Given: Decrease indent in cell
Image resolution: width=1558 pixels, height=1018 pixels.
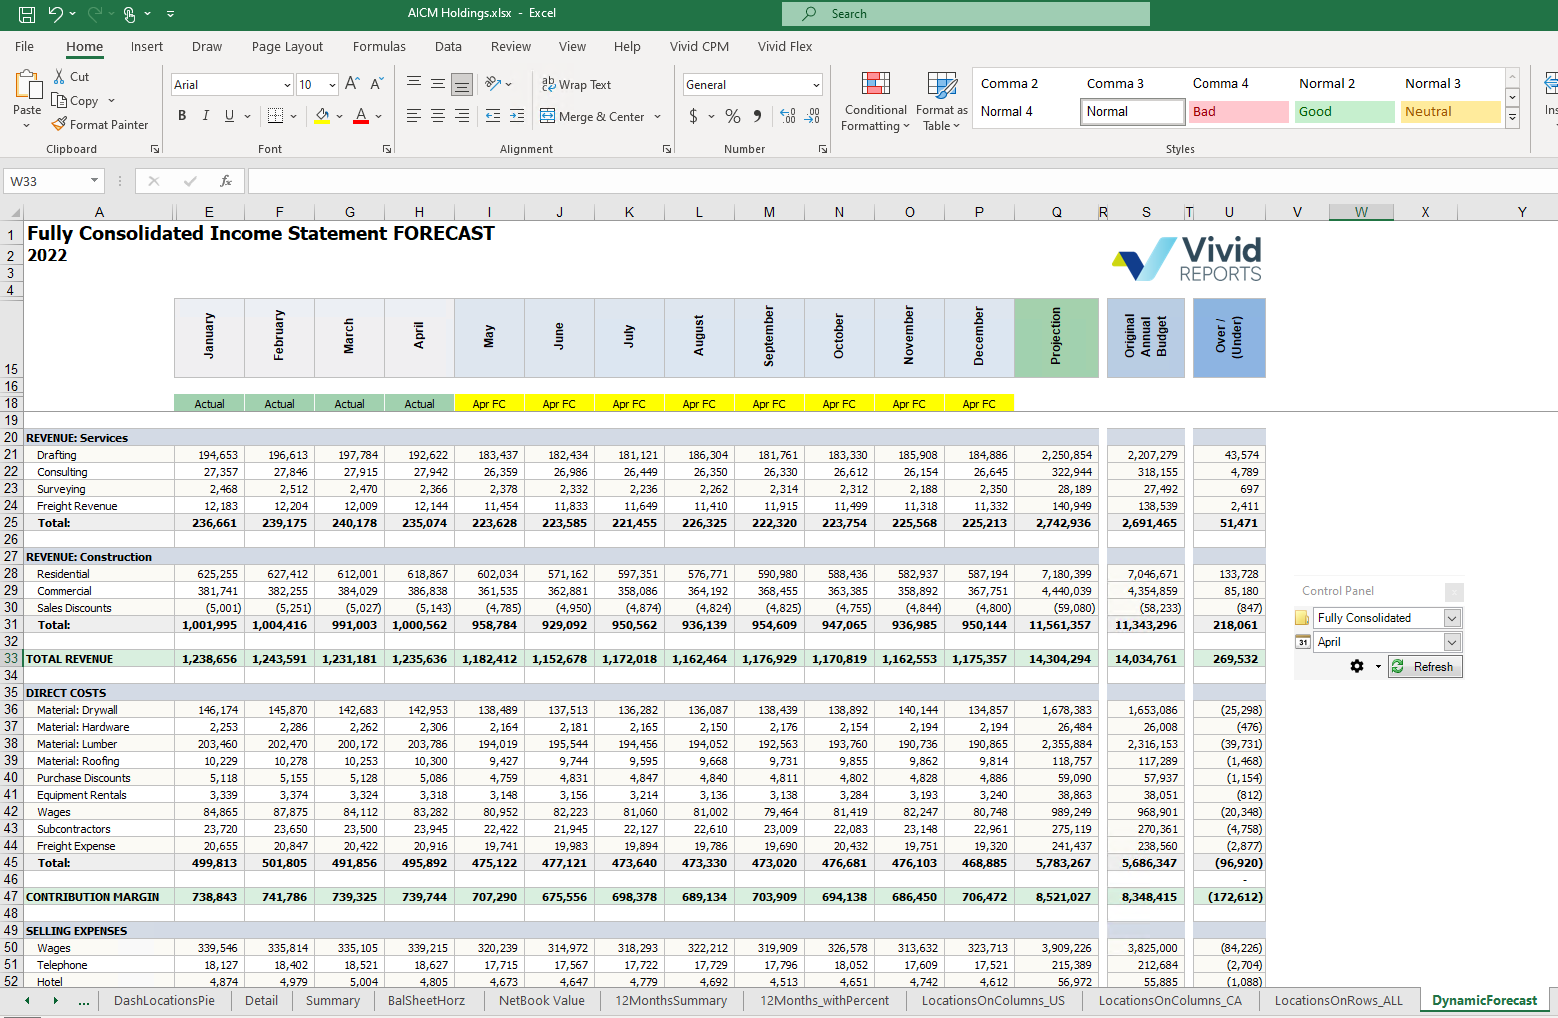Looking at the screenshot, I should click(x=493, y=116).
